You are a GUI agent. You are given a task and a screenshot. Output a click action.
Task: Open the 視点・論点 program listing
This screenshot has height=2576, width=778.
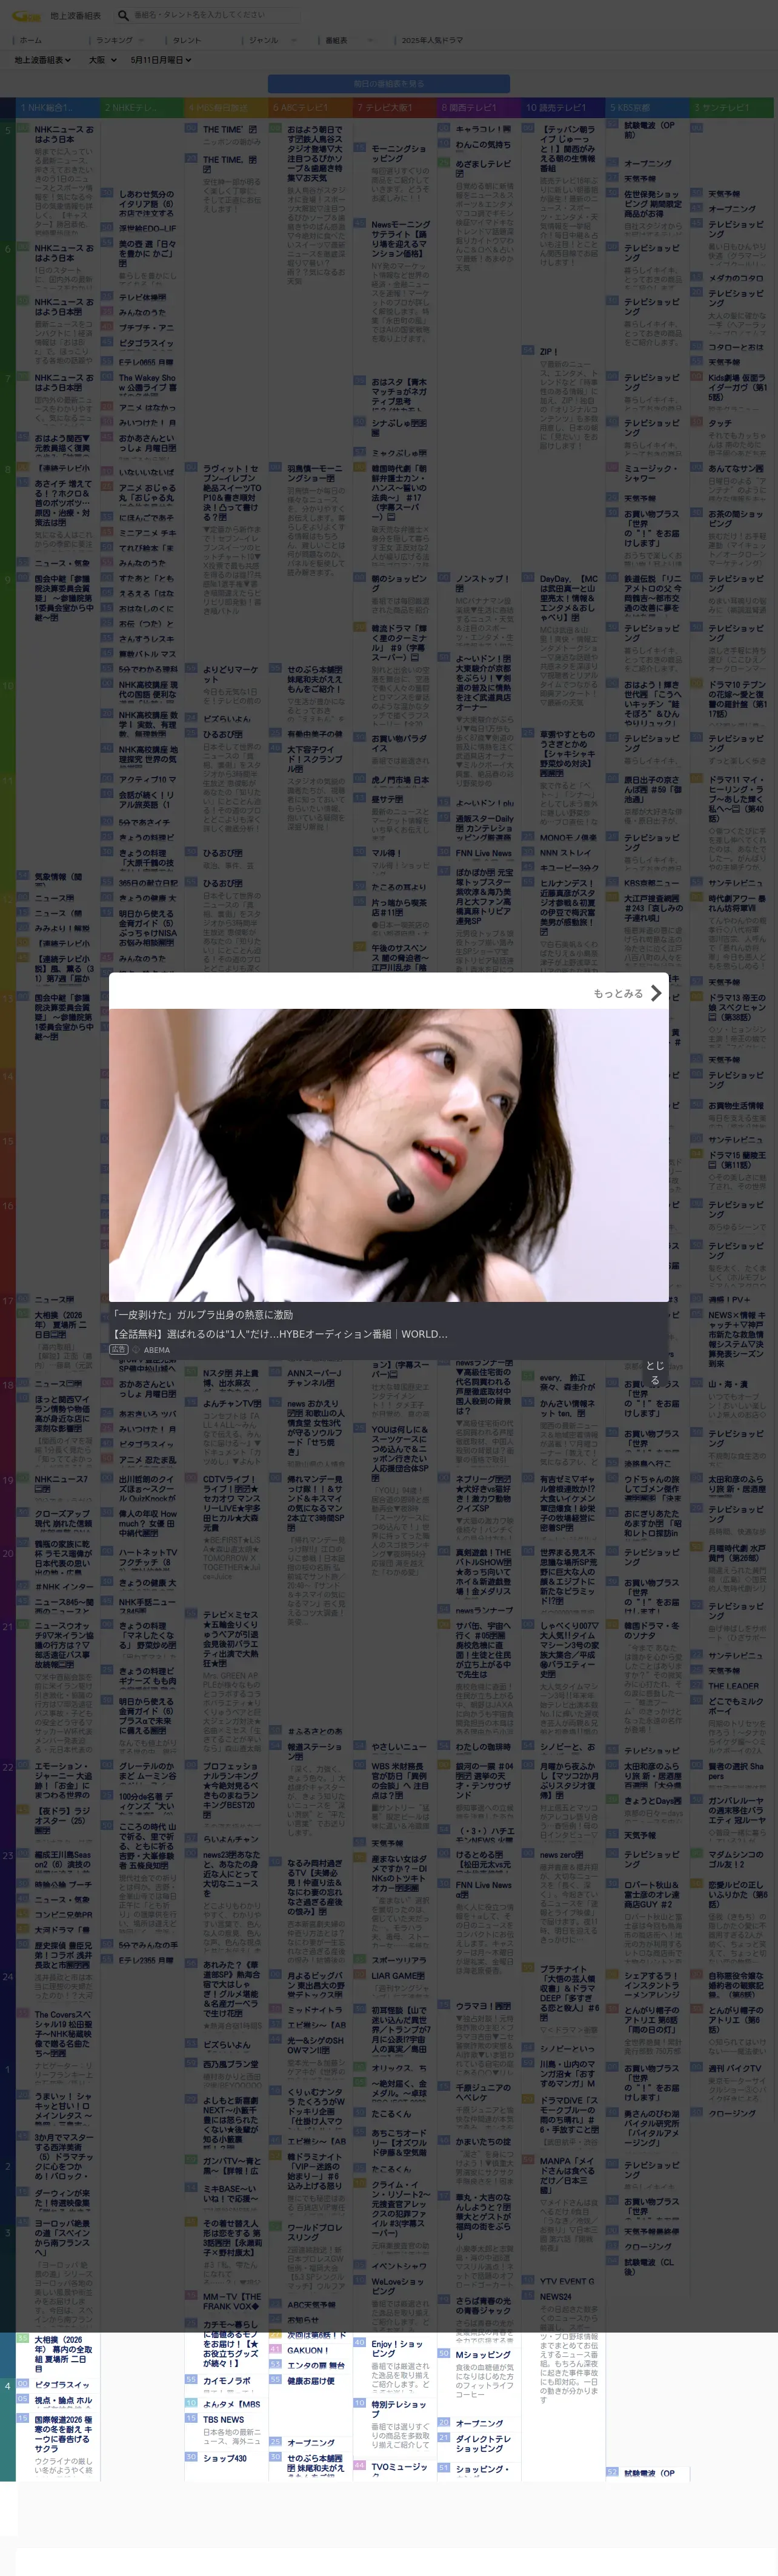click(x=63, y=2400)
